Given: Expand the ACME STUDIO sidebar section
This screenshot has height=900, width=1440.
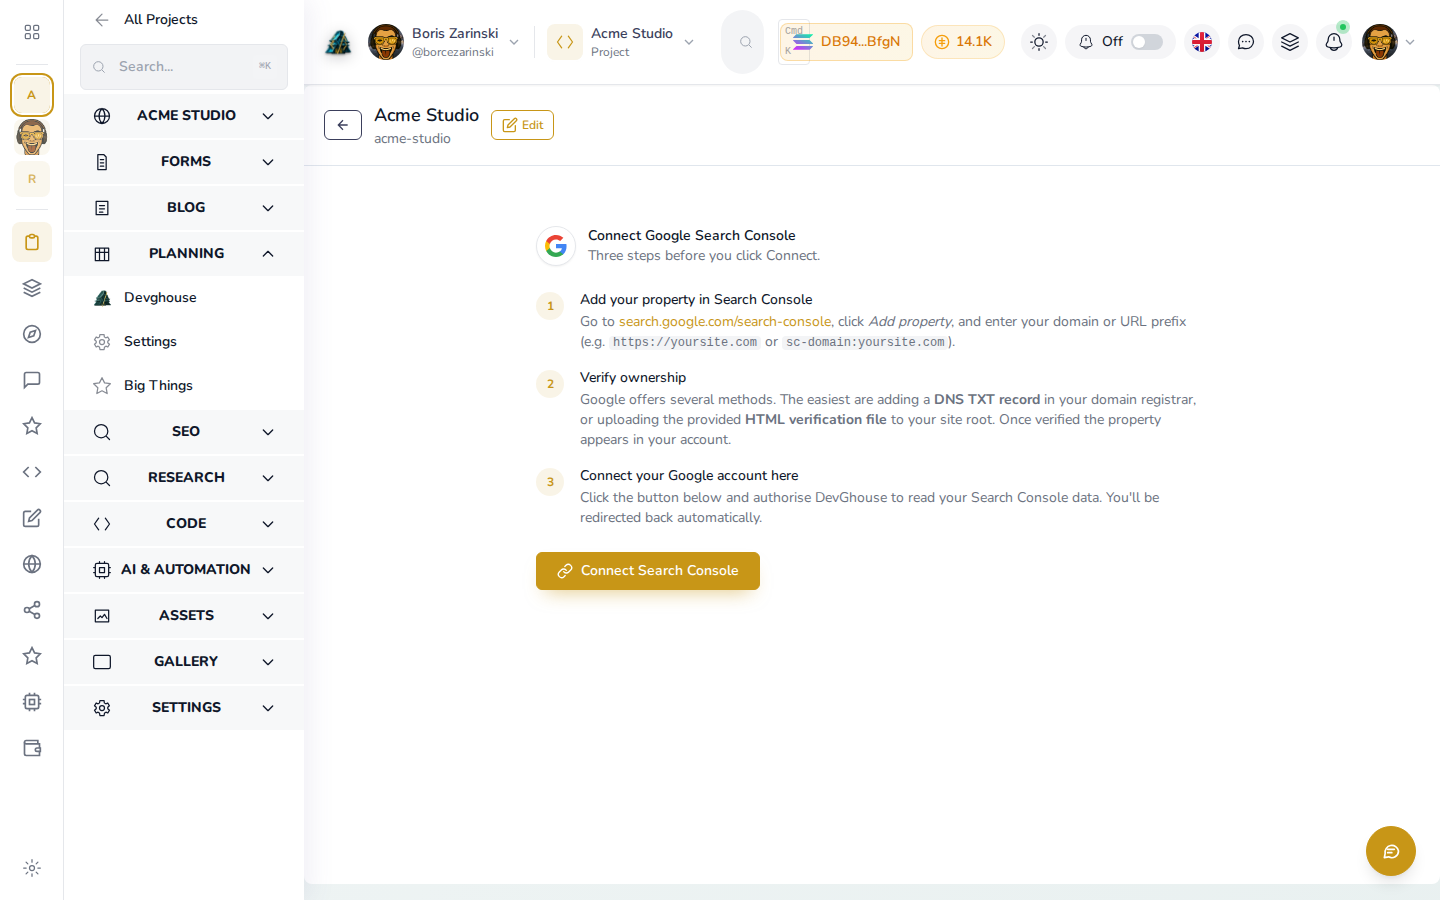Looking at the screenshot, I should 184,116.
